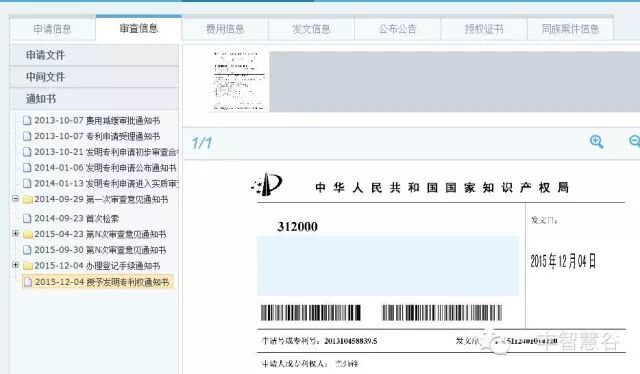Open 2013-10-21 发明专利申请初步审查 notice
The height and width of the screenshot is (374, 640).
[106, 152]
